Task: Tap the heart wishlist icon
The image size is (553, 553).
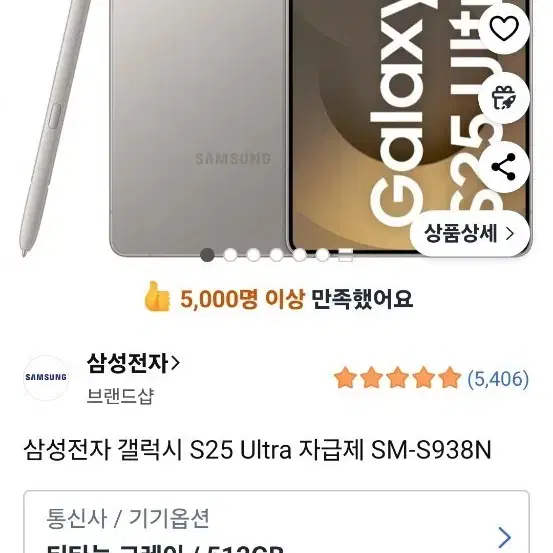Action: click(504, 29)
